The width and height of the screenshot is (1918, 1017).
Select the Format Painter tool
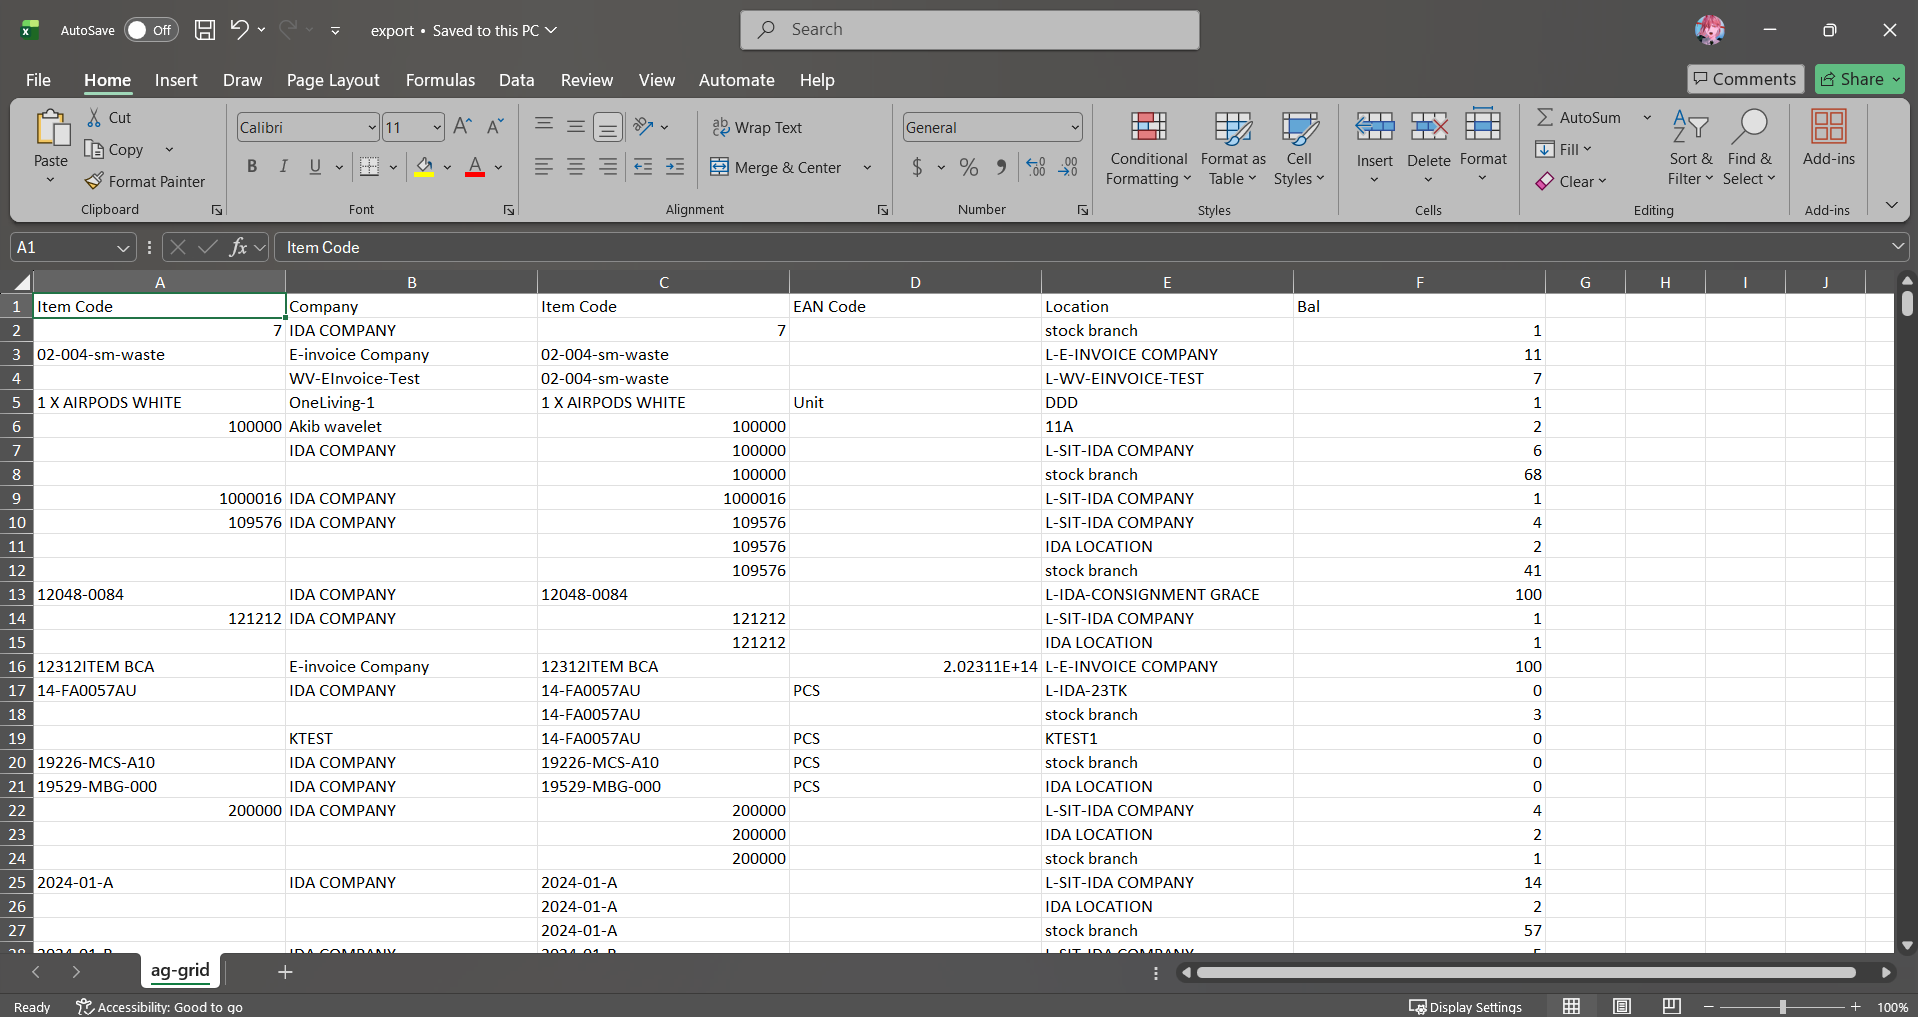(x=146, y=181)
